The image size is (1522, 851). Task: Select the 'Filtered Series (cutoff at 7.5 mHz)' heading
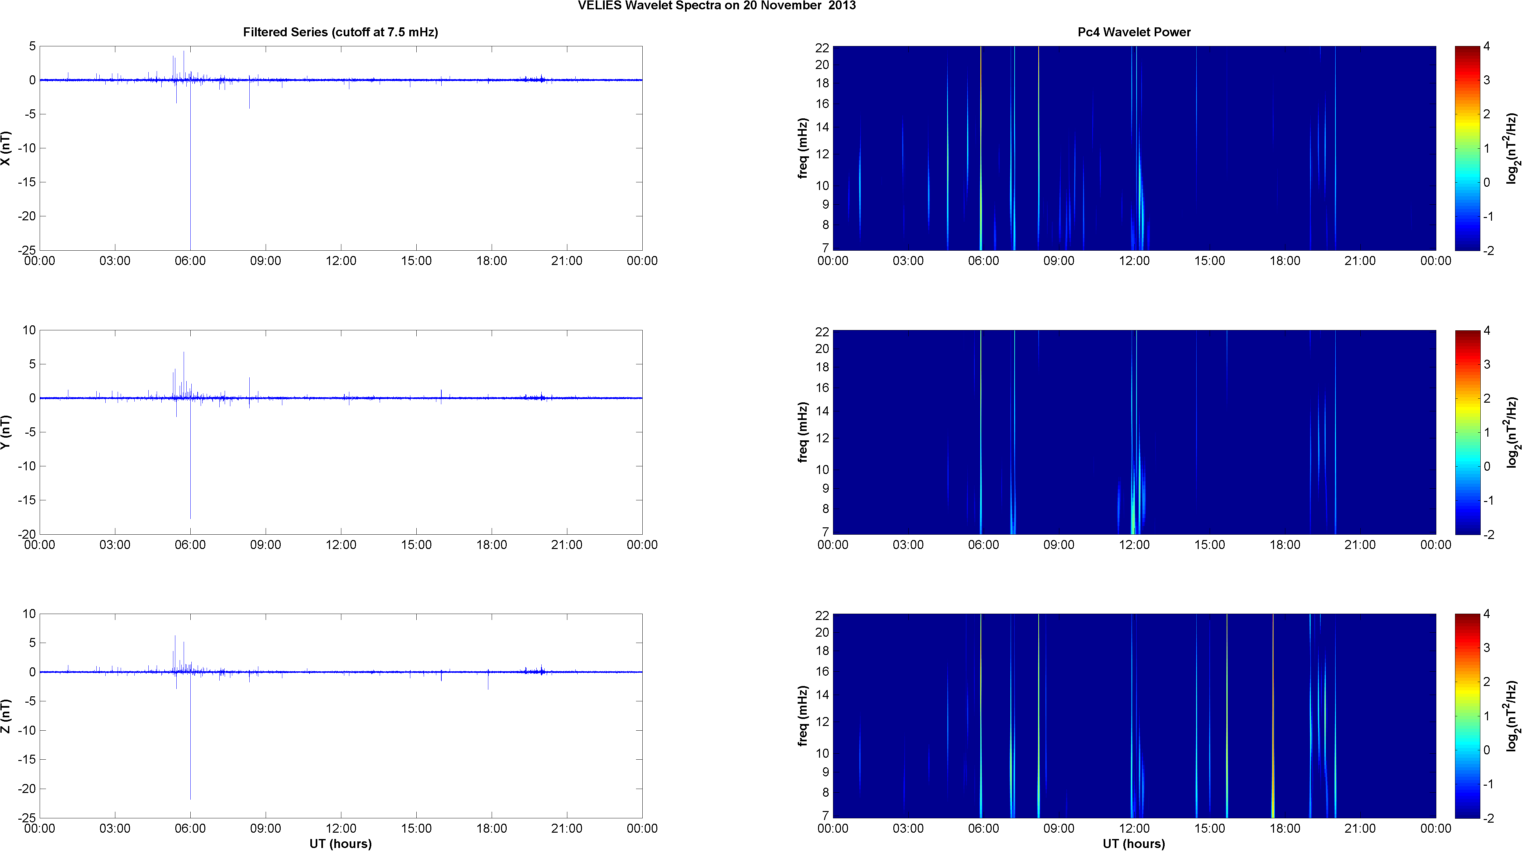coord(340,32)
